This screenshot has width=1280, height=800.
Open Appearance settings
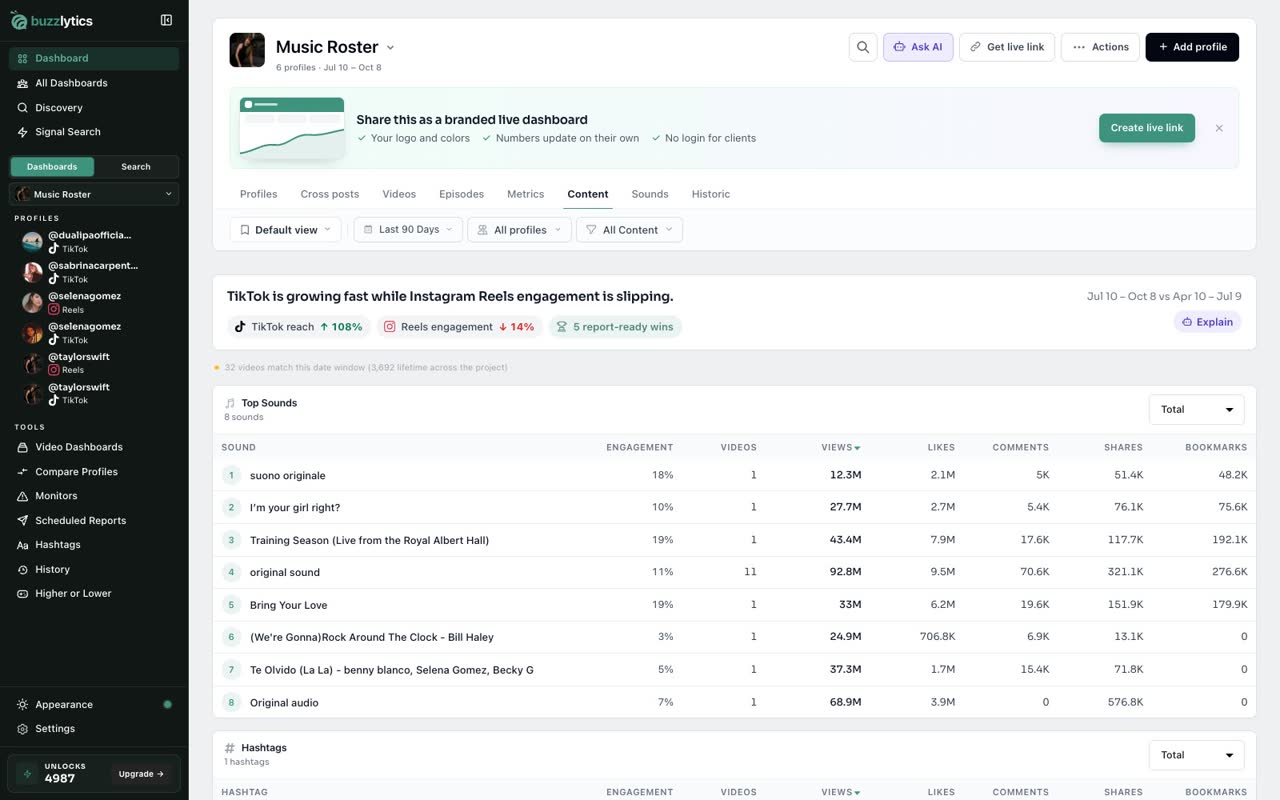point(94,704)
